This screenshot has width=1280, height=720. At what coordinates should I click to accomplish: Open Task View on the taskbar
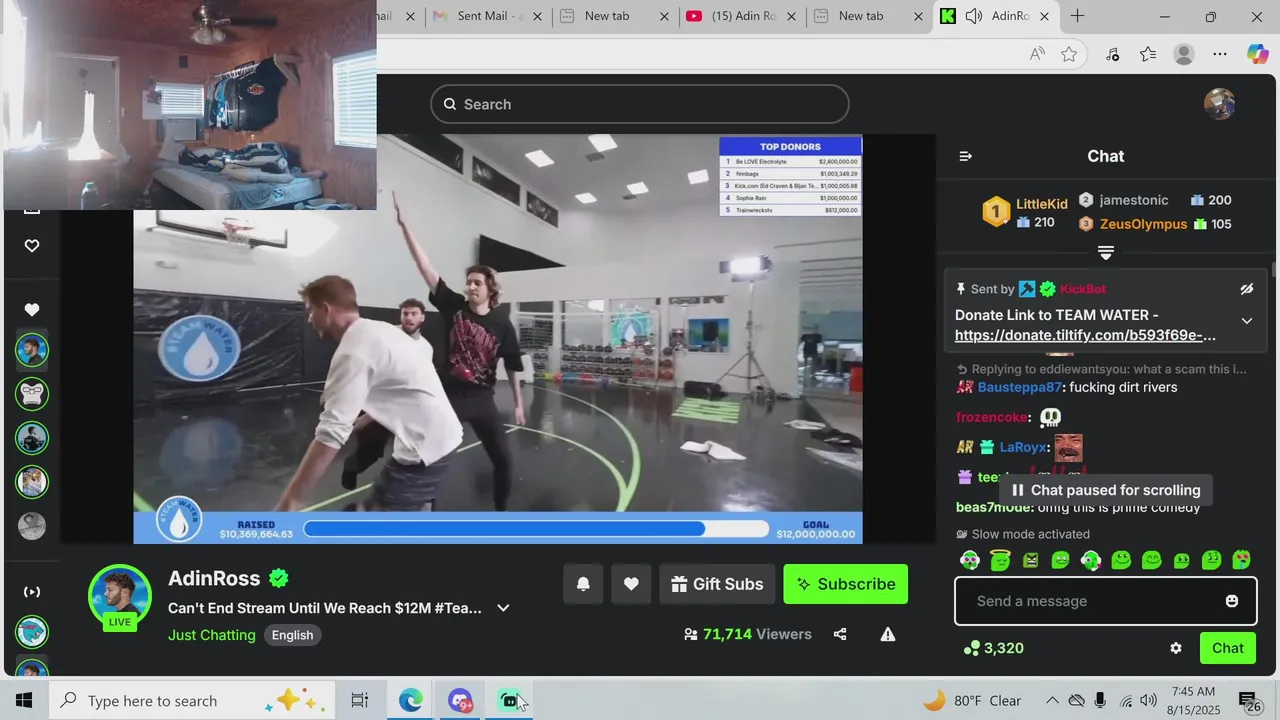coord(360,701)
